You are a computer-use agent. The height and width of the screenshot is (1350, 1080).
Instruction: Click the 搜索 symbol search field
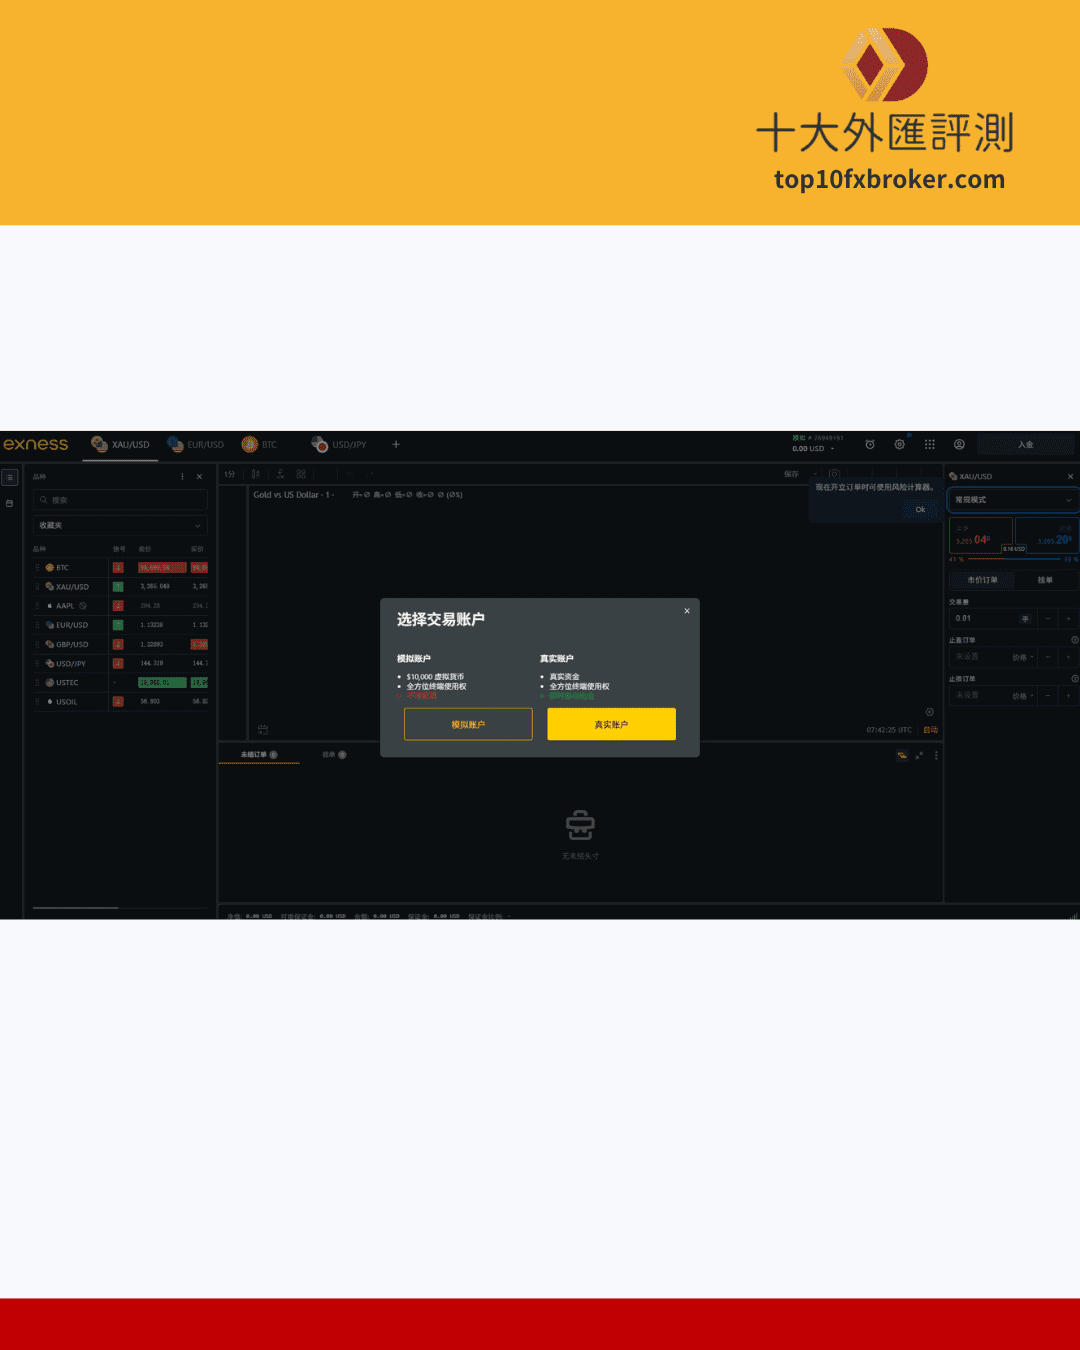click(120, 500)
